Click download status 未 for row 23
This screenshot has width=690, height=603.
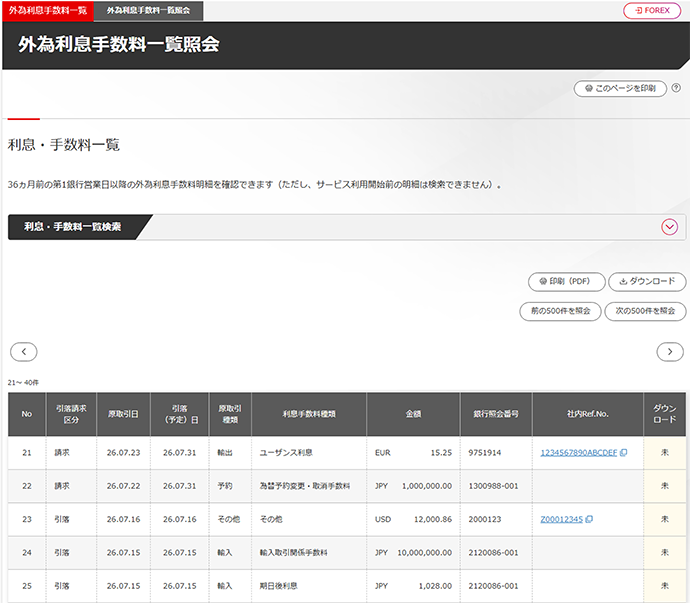(665, 519)
